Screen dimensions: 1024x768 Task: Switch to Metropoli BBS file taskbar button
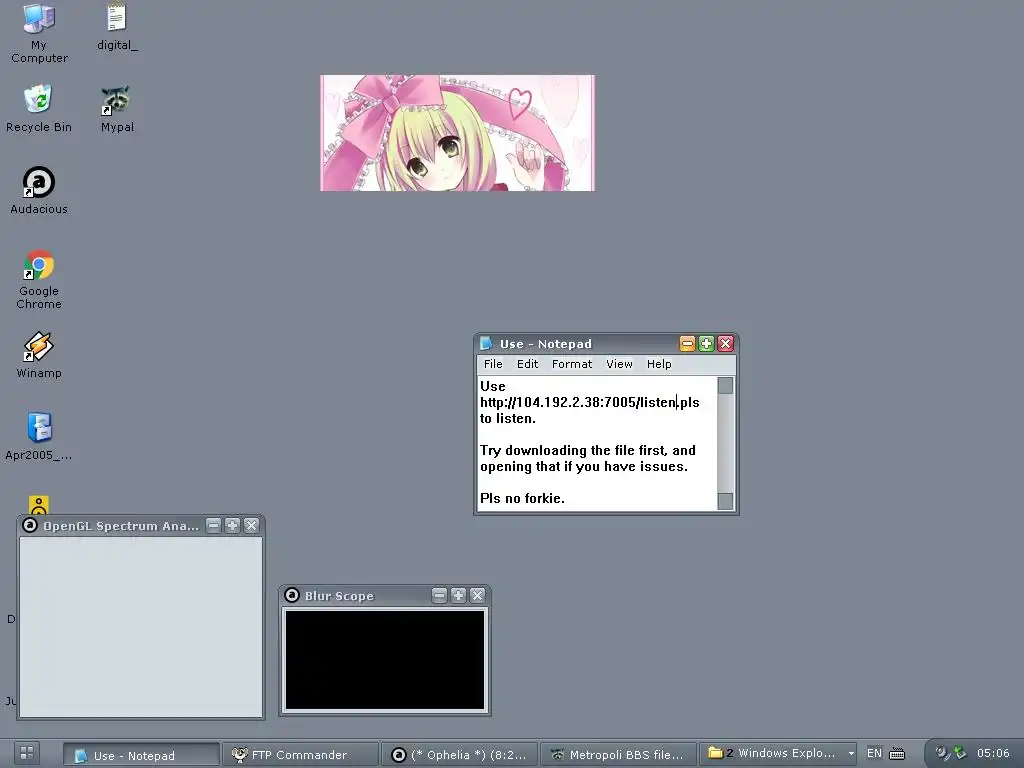618,755
